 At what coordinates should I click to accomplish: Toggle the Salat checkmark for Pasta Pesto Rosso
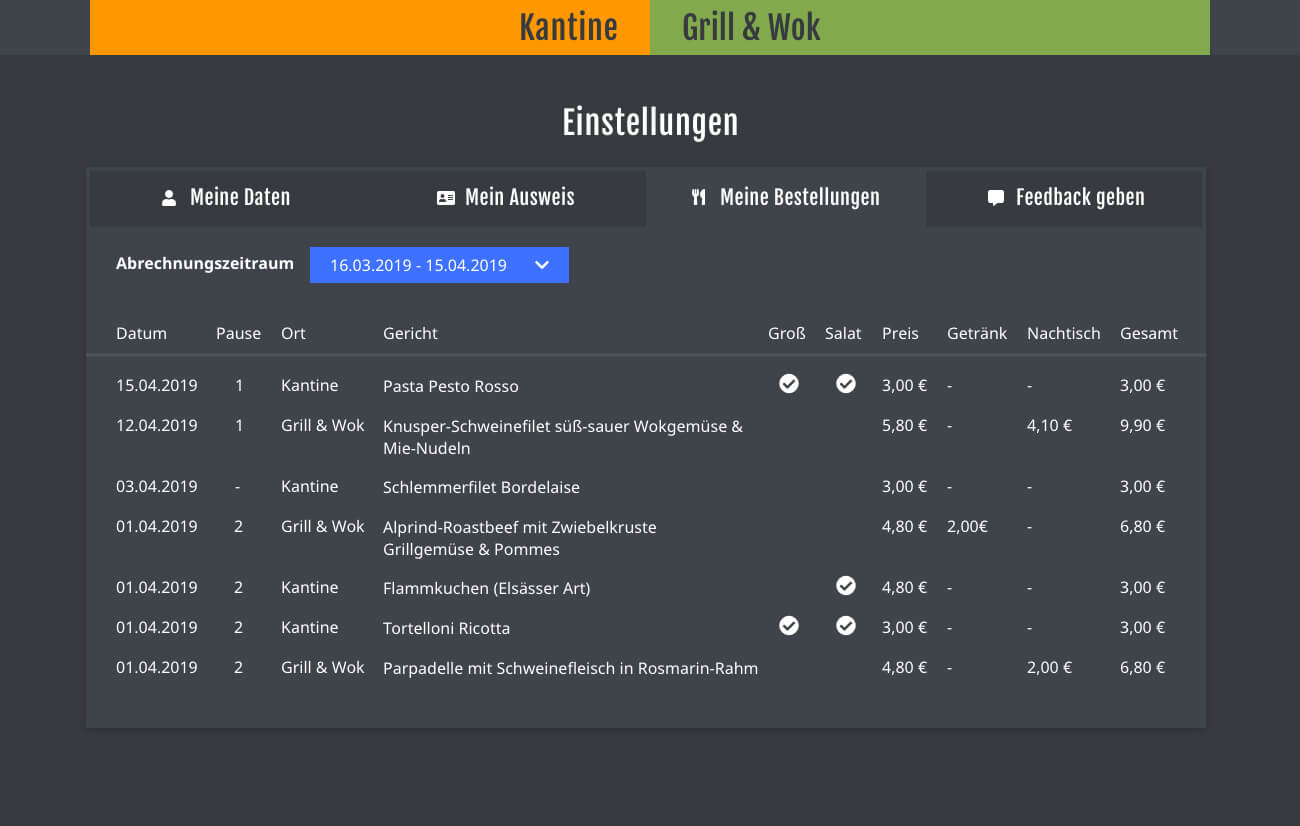(x=846, y=384)
